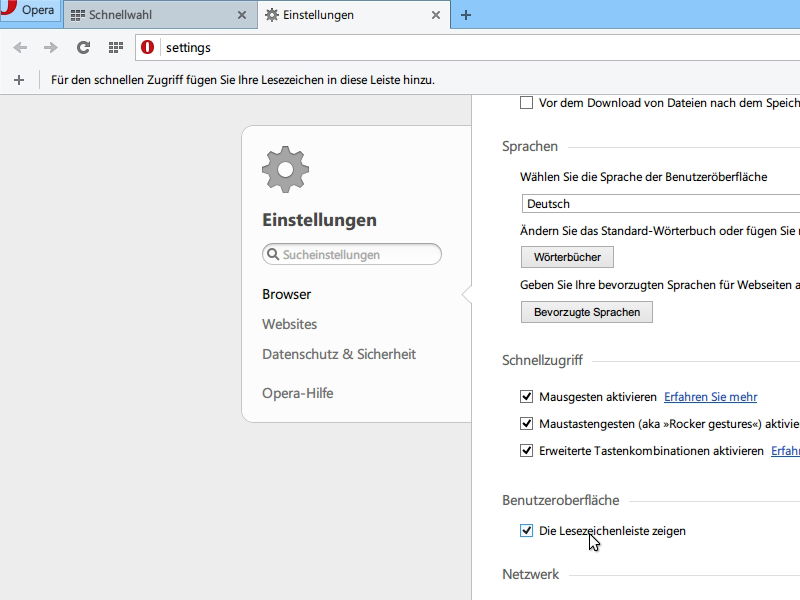The height and width of the screenshot is (600, 800).
Task: Close the Schnellwahl tab
Action: coord(242,15)
